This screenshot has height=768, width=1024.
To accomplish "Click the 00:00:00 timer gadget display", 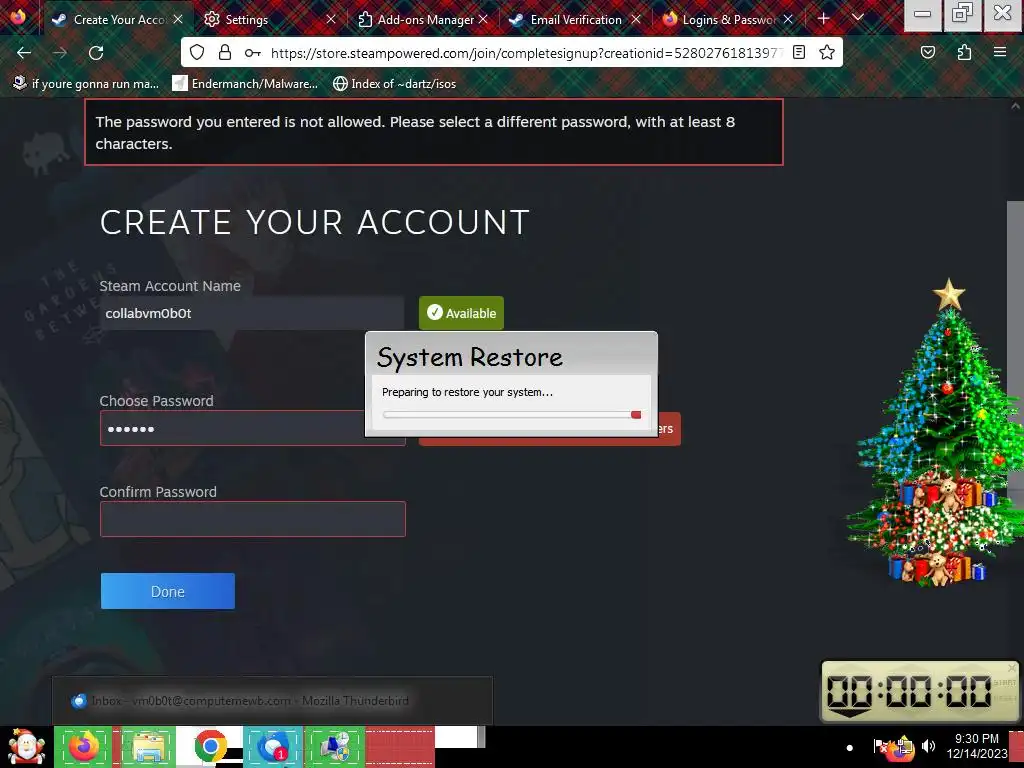I will [x=908, y=691].
